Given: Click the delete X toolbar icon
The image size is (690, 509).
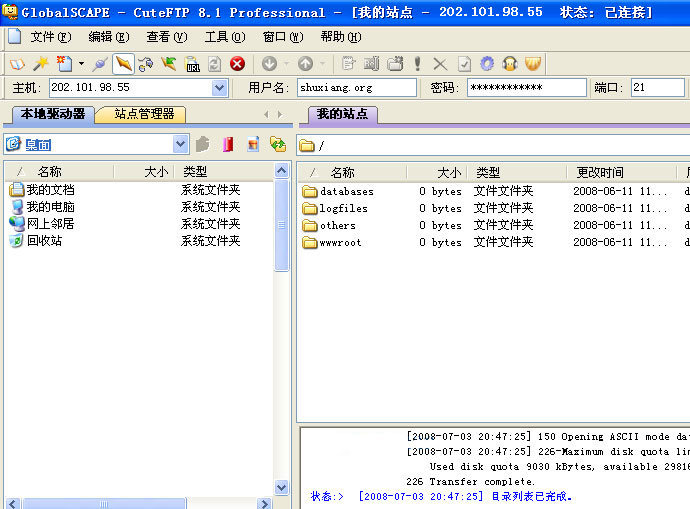Looking at the screenshot, I should 440,64.
